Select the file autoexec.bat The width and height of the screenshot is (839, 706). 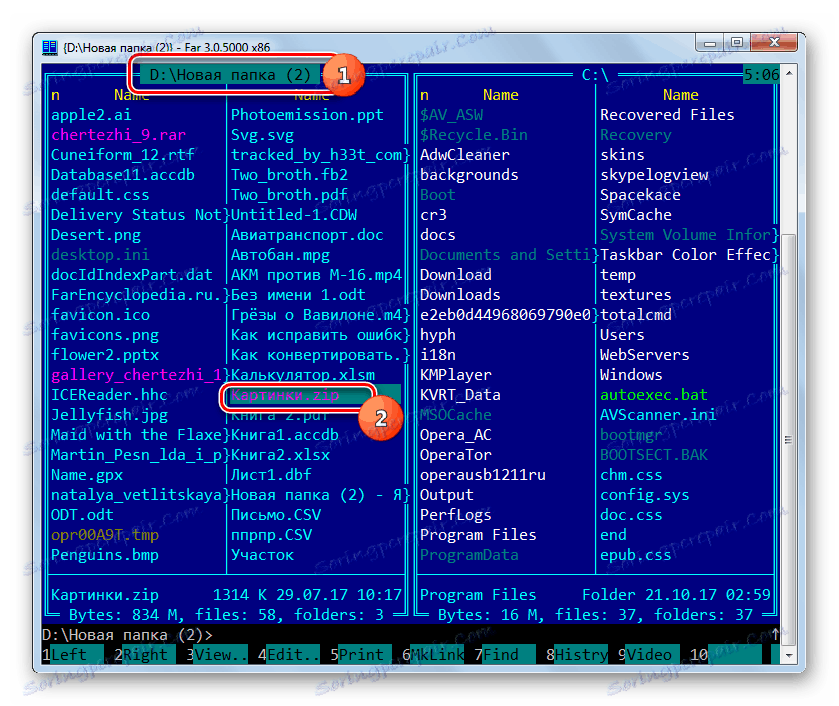654,395
